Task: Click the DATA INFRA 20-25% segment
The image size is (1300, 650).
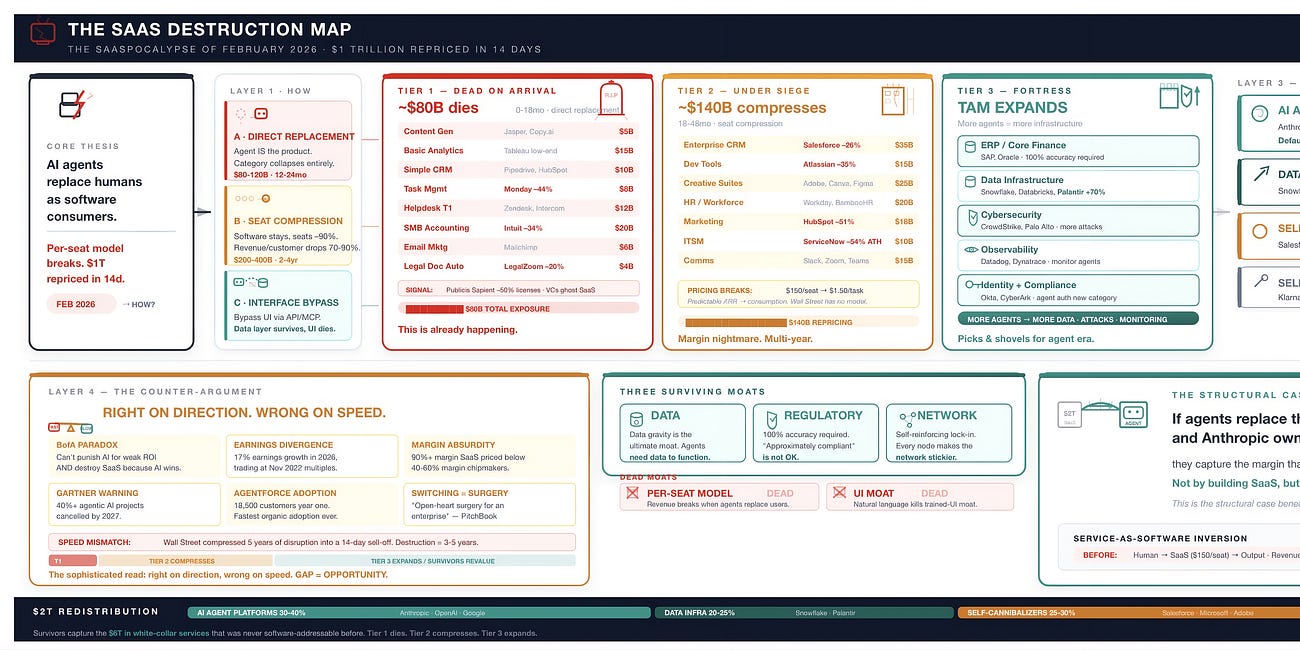Action: [x=803, y=612]
